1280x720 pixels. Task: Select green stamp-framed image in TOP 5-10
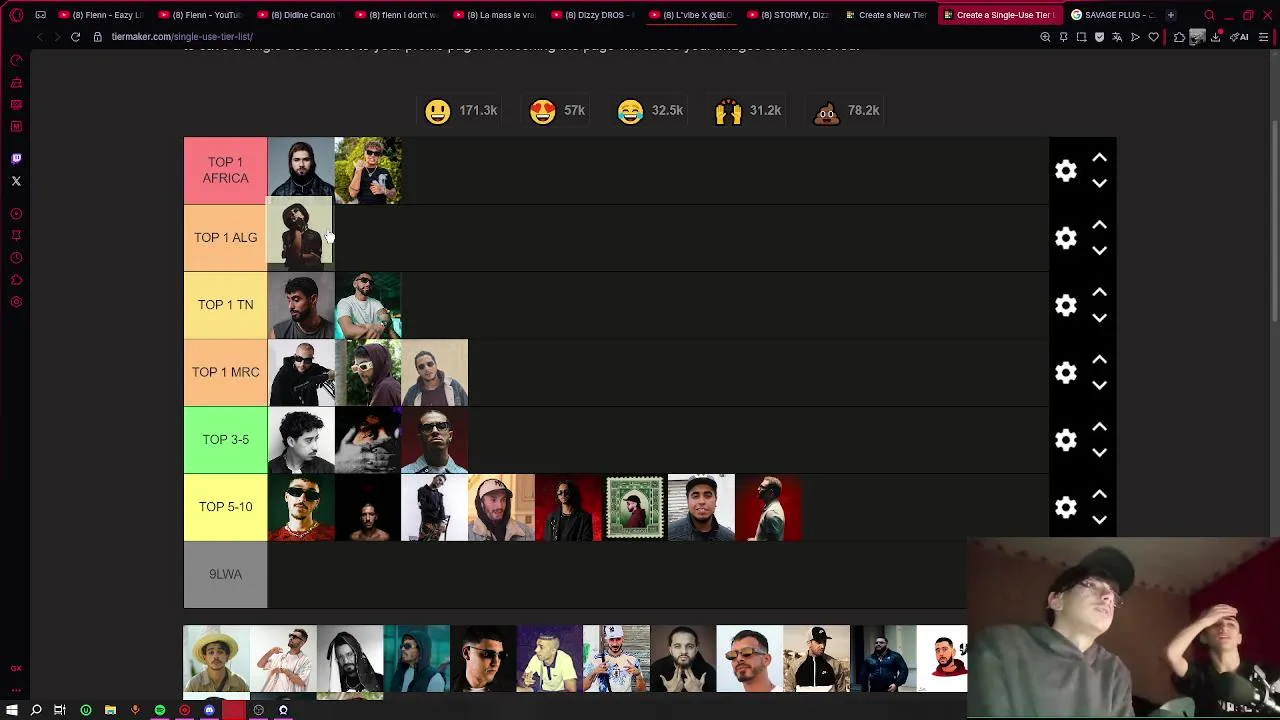(634, 507)
